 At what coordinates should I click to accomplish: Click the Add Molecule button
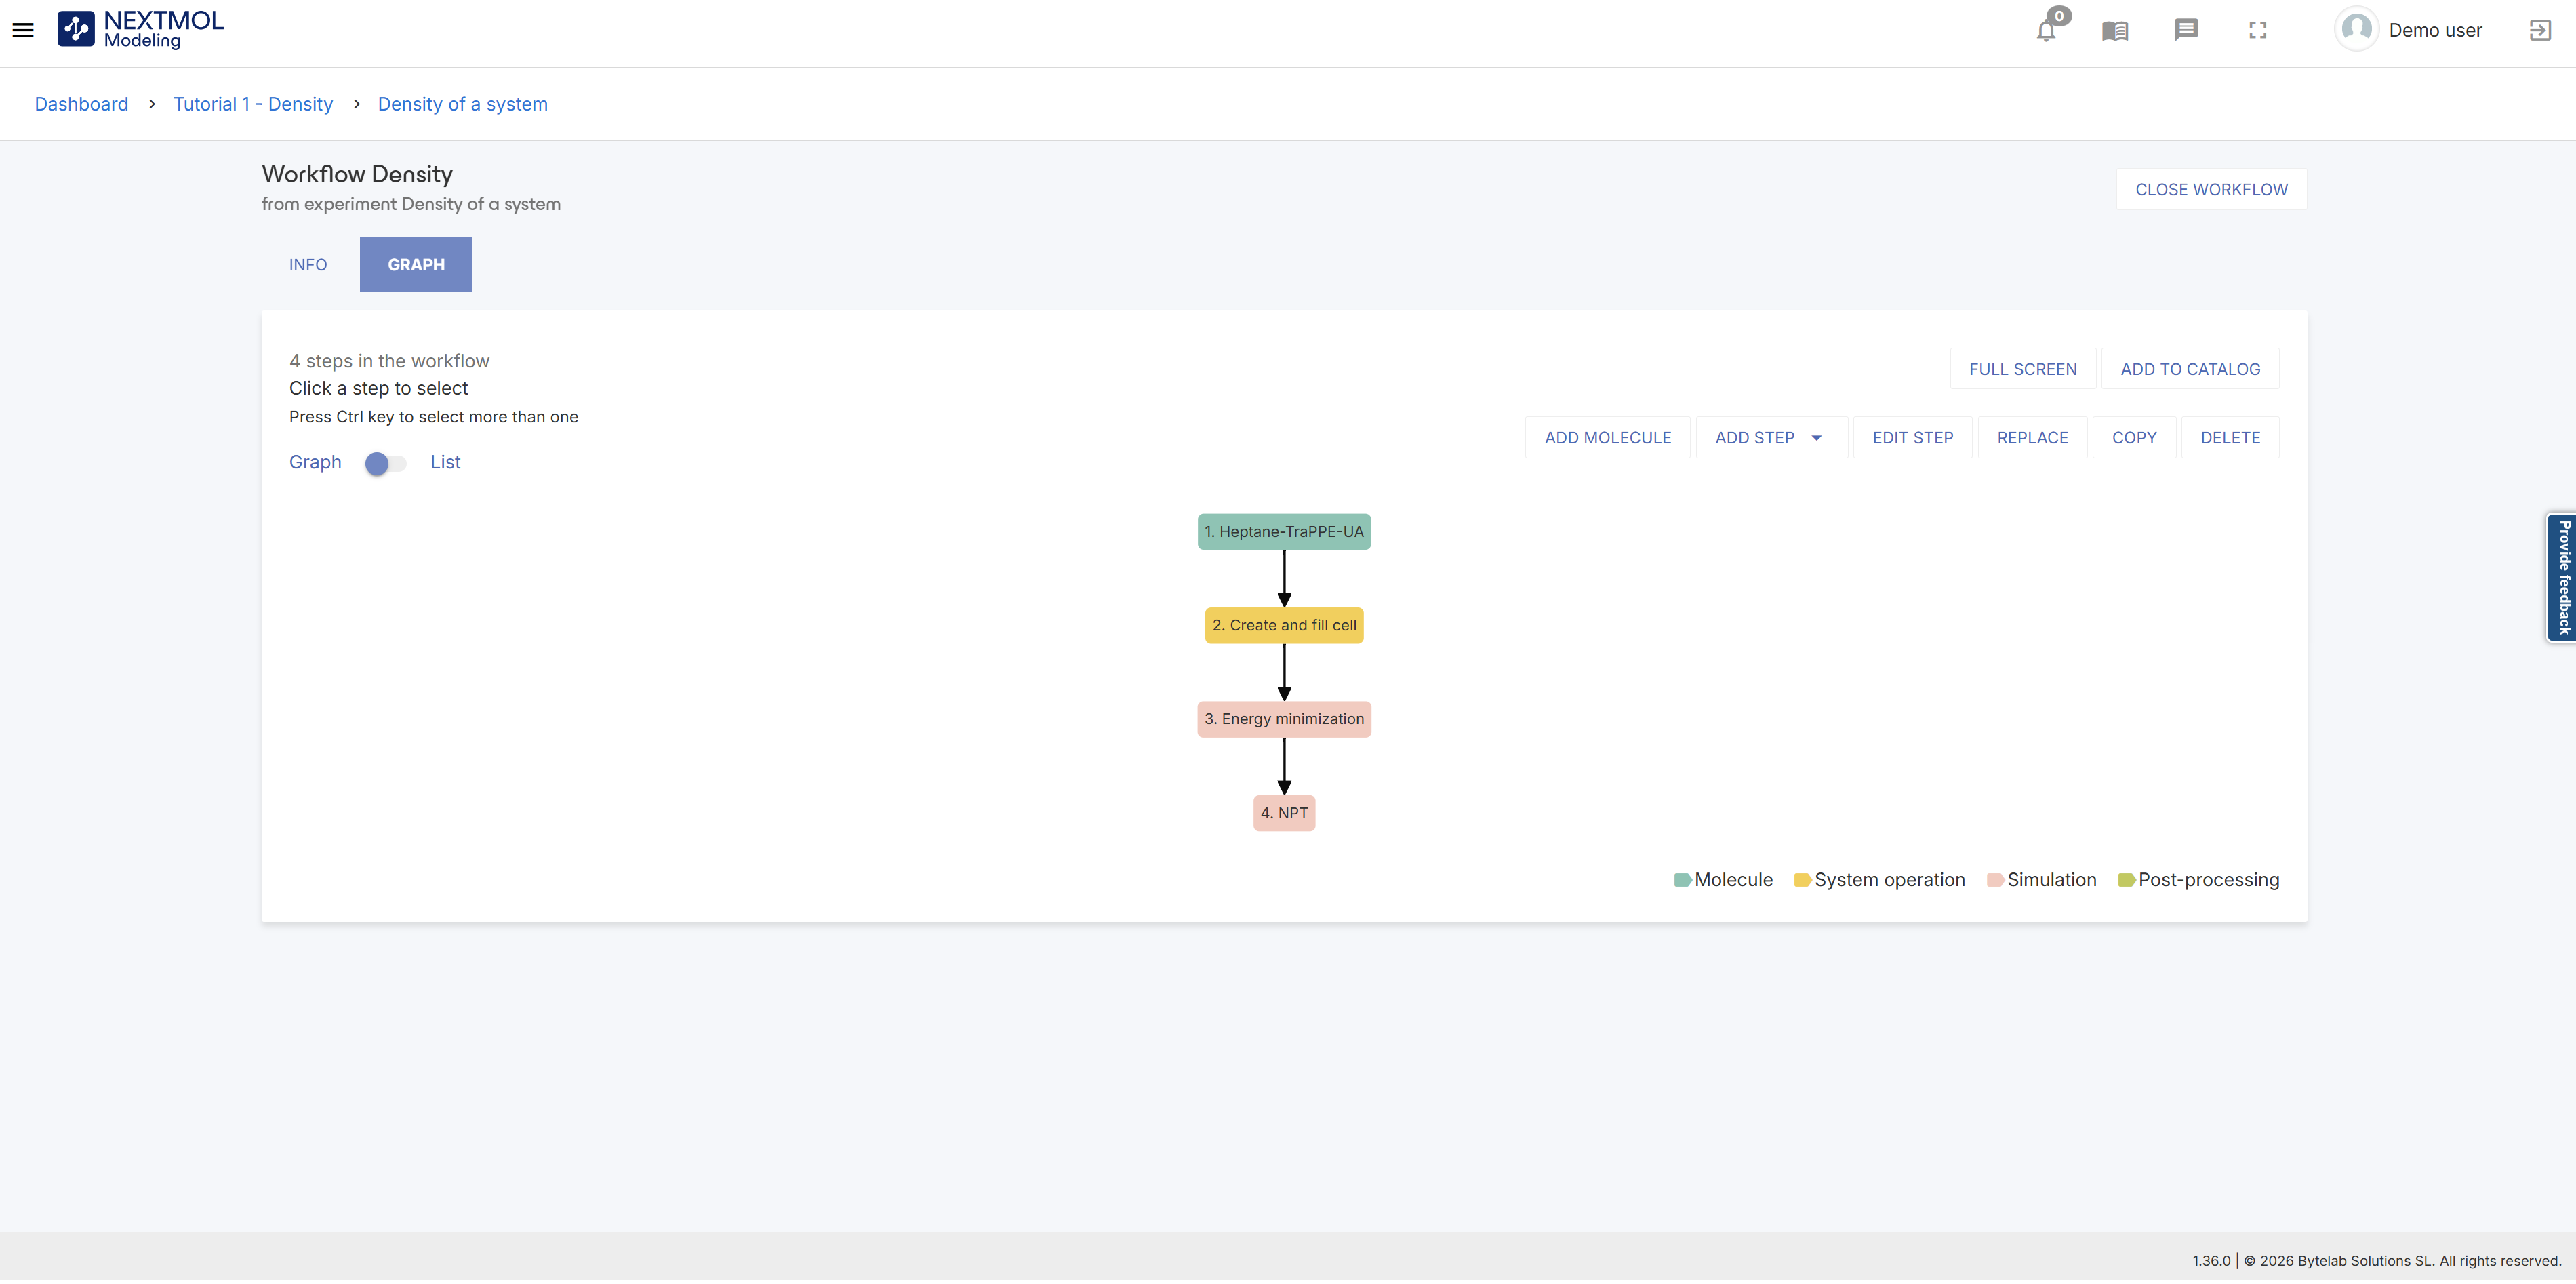coord(1607,438)
